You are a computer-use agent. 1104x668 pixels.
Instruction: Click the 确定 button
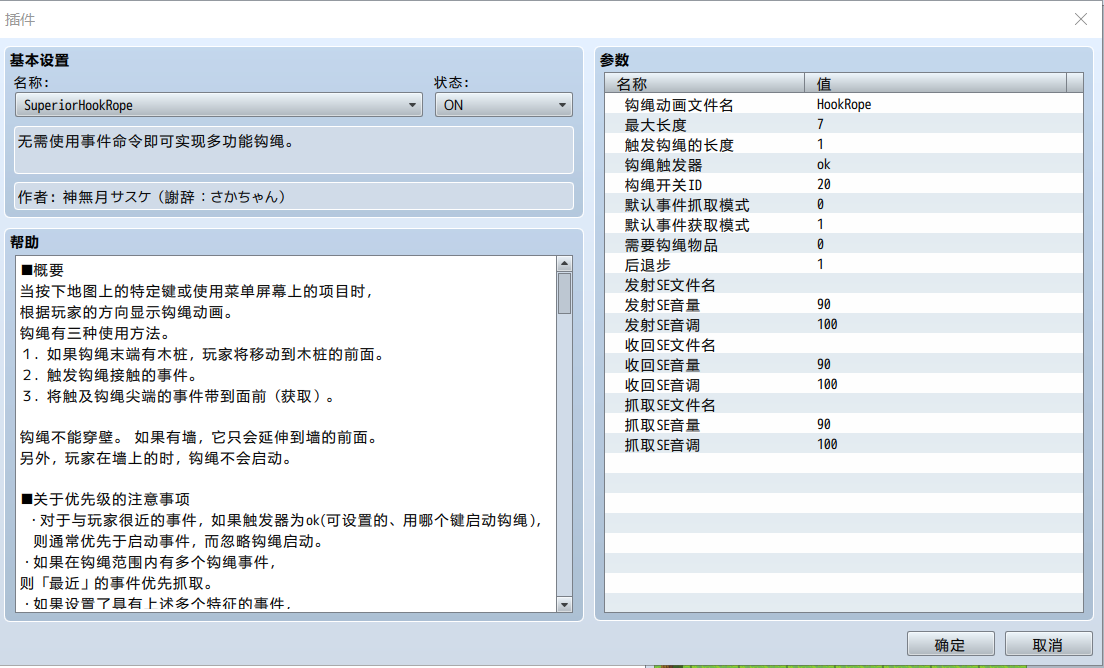[x=951, y=644]
